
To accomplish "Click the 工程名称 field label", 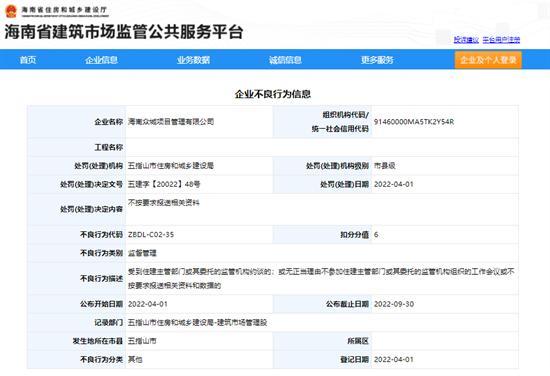I will pos(108,147).
